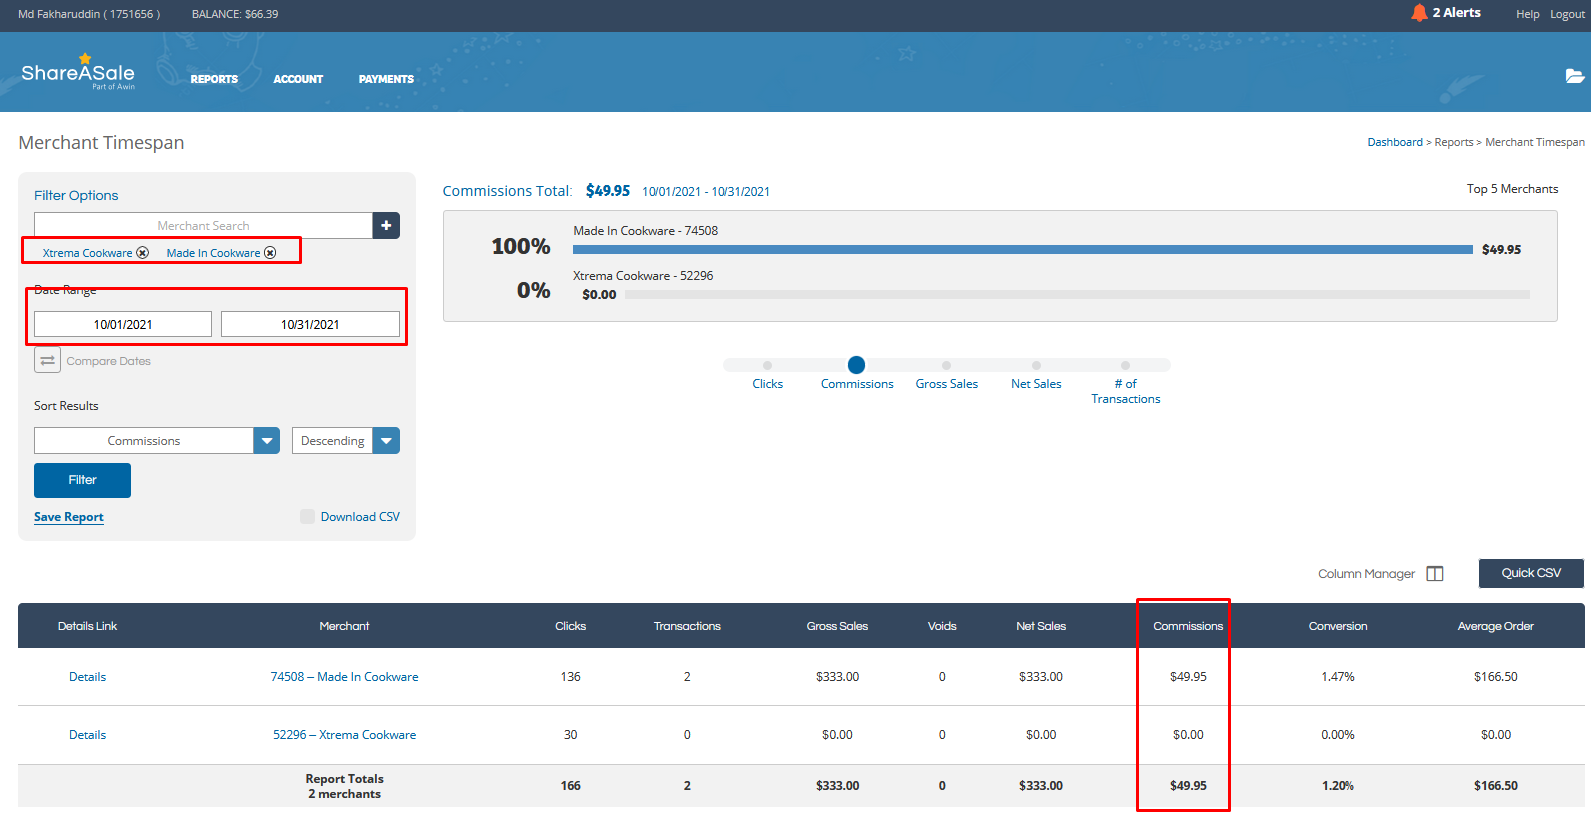
Task: Click the 2 Alerts text
Action: (1456, 13)
